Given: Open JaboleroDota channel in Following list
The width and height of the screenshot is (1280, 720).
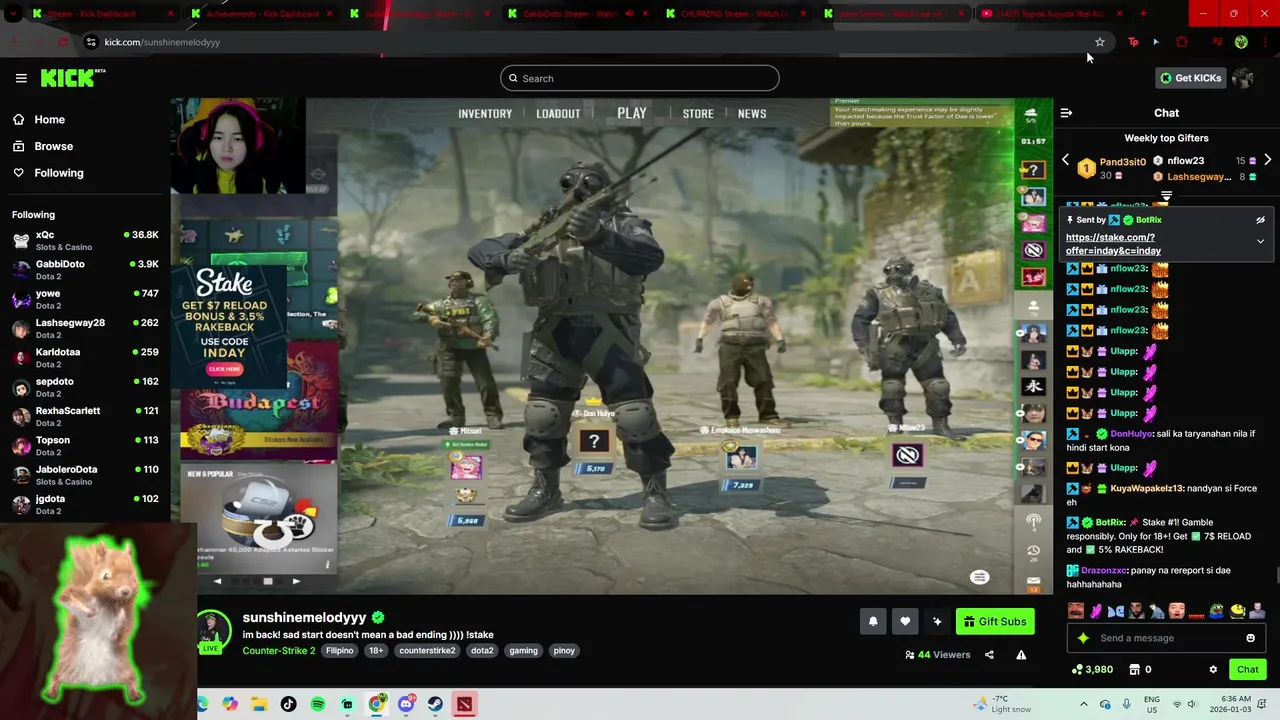Looking at the screenshot, I should pos(85,475).
